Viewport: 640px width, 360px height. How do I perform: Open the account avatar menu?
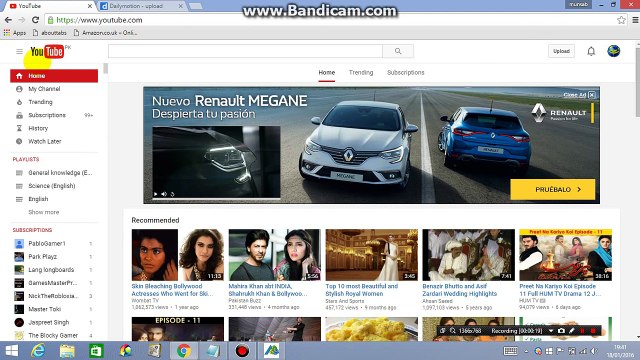(x=613, y=51)
